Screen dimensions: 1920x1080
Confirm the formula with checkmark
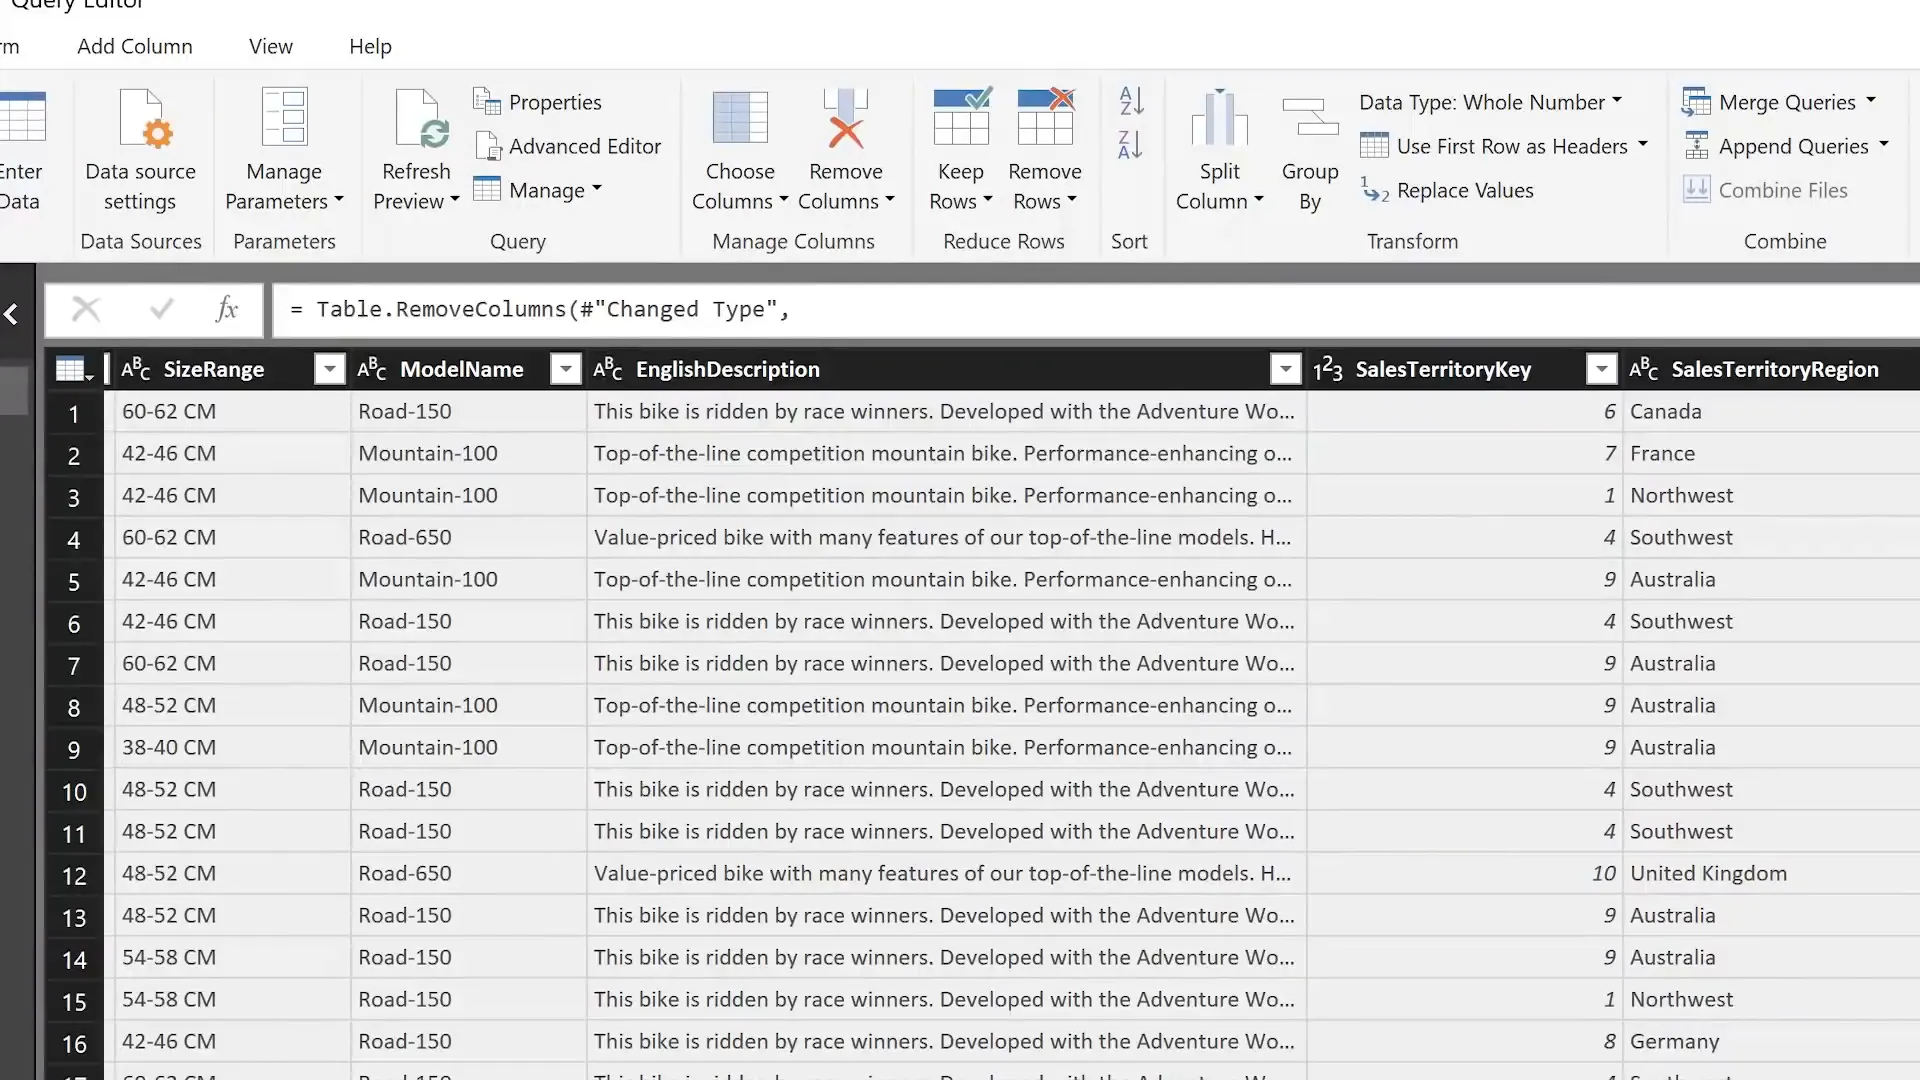click(x=161, y=310)
